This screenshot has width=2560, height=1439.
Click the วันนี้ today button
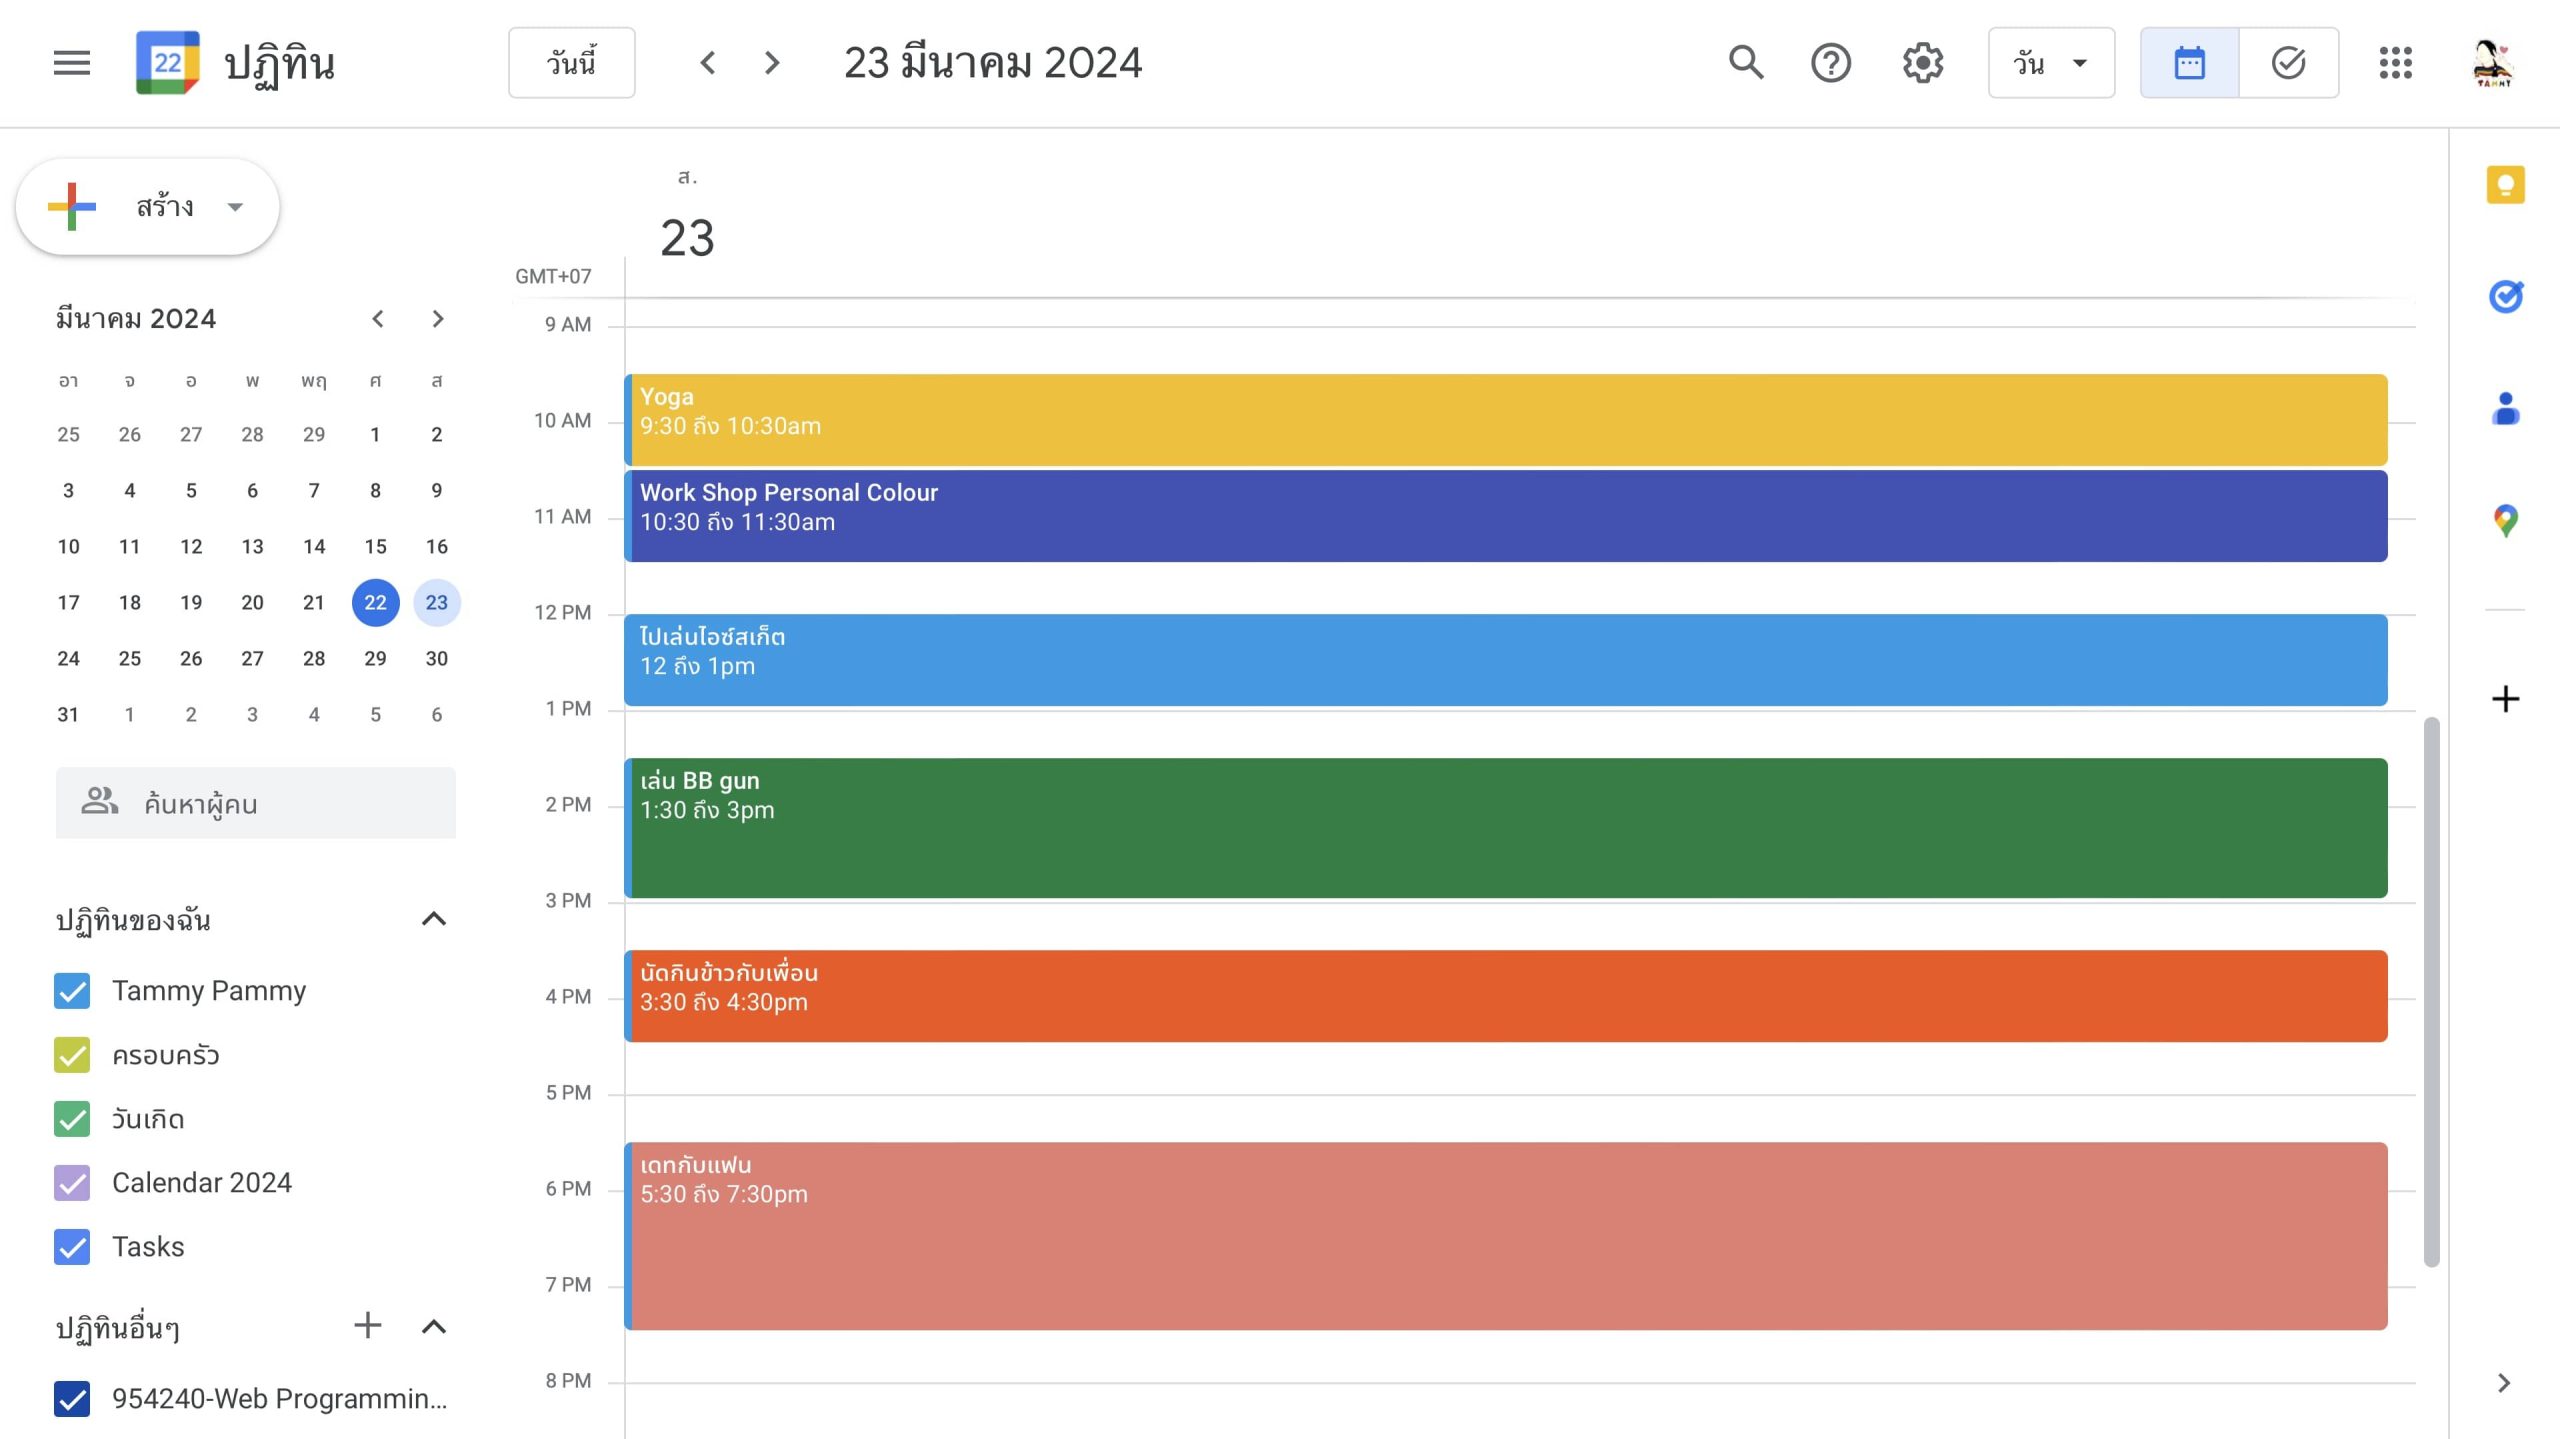(571, 63)
